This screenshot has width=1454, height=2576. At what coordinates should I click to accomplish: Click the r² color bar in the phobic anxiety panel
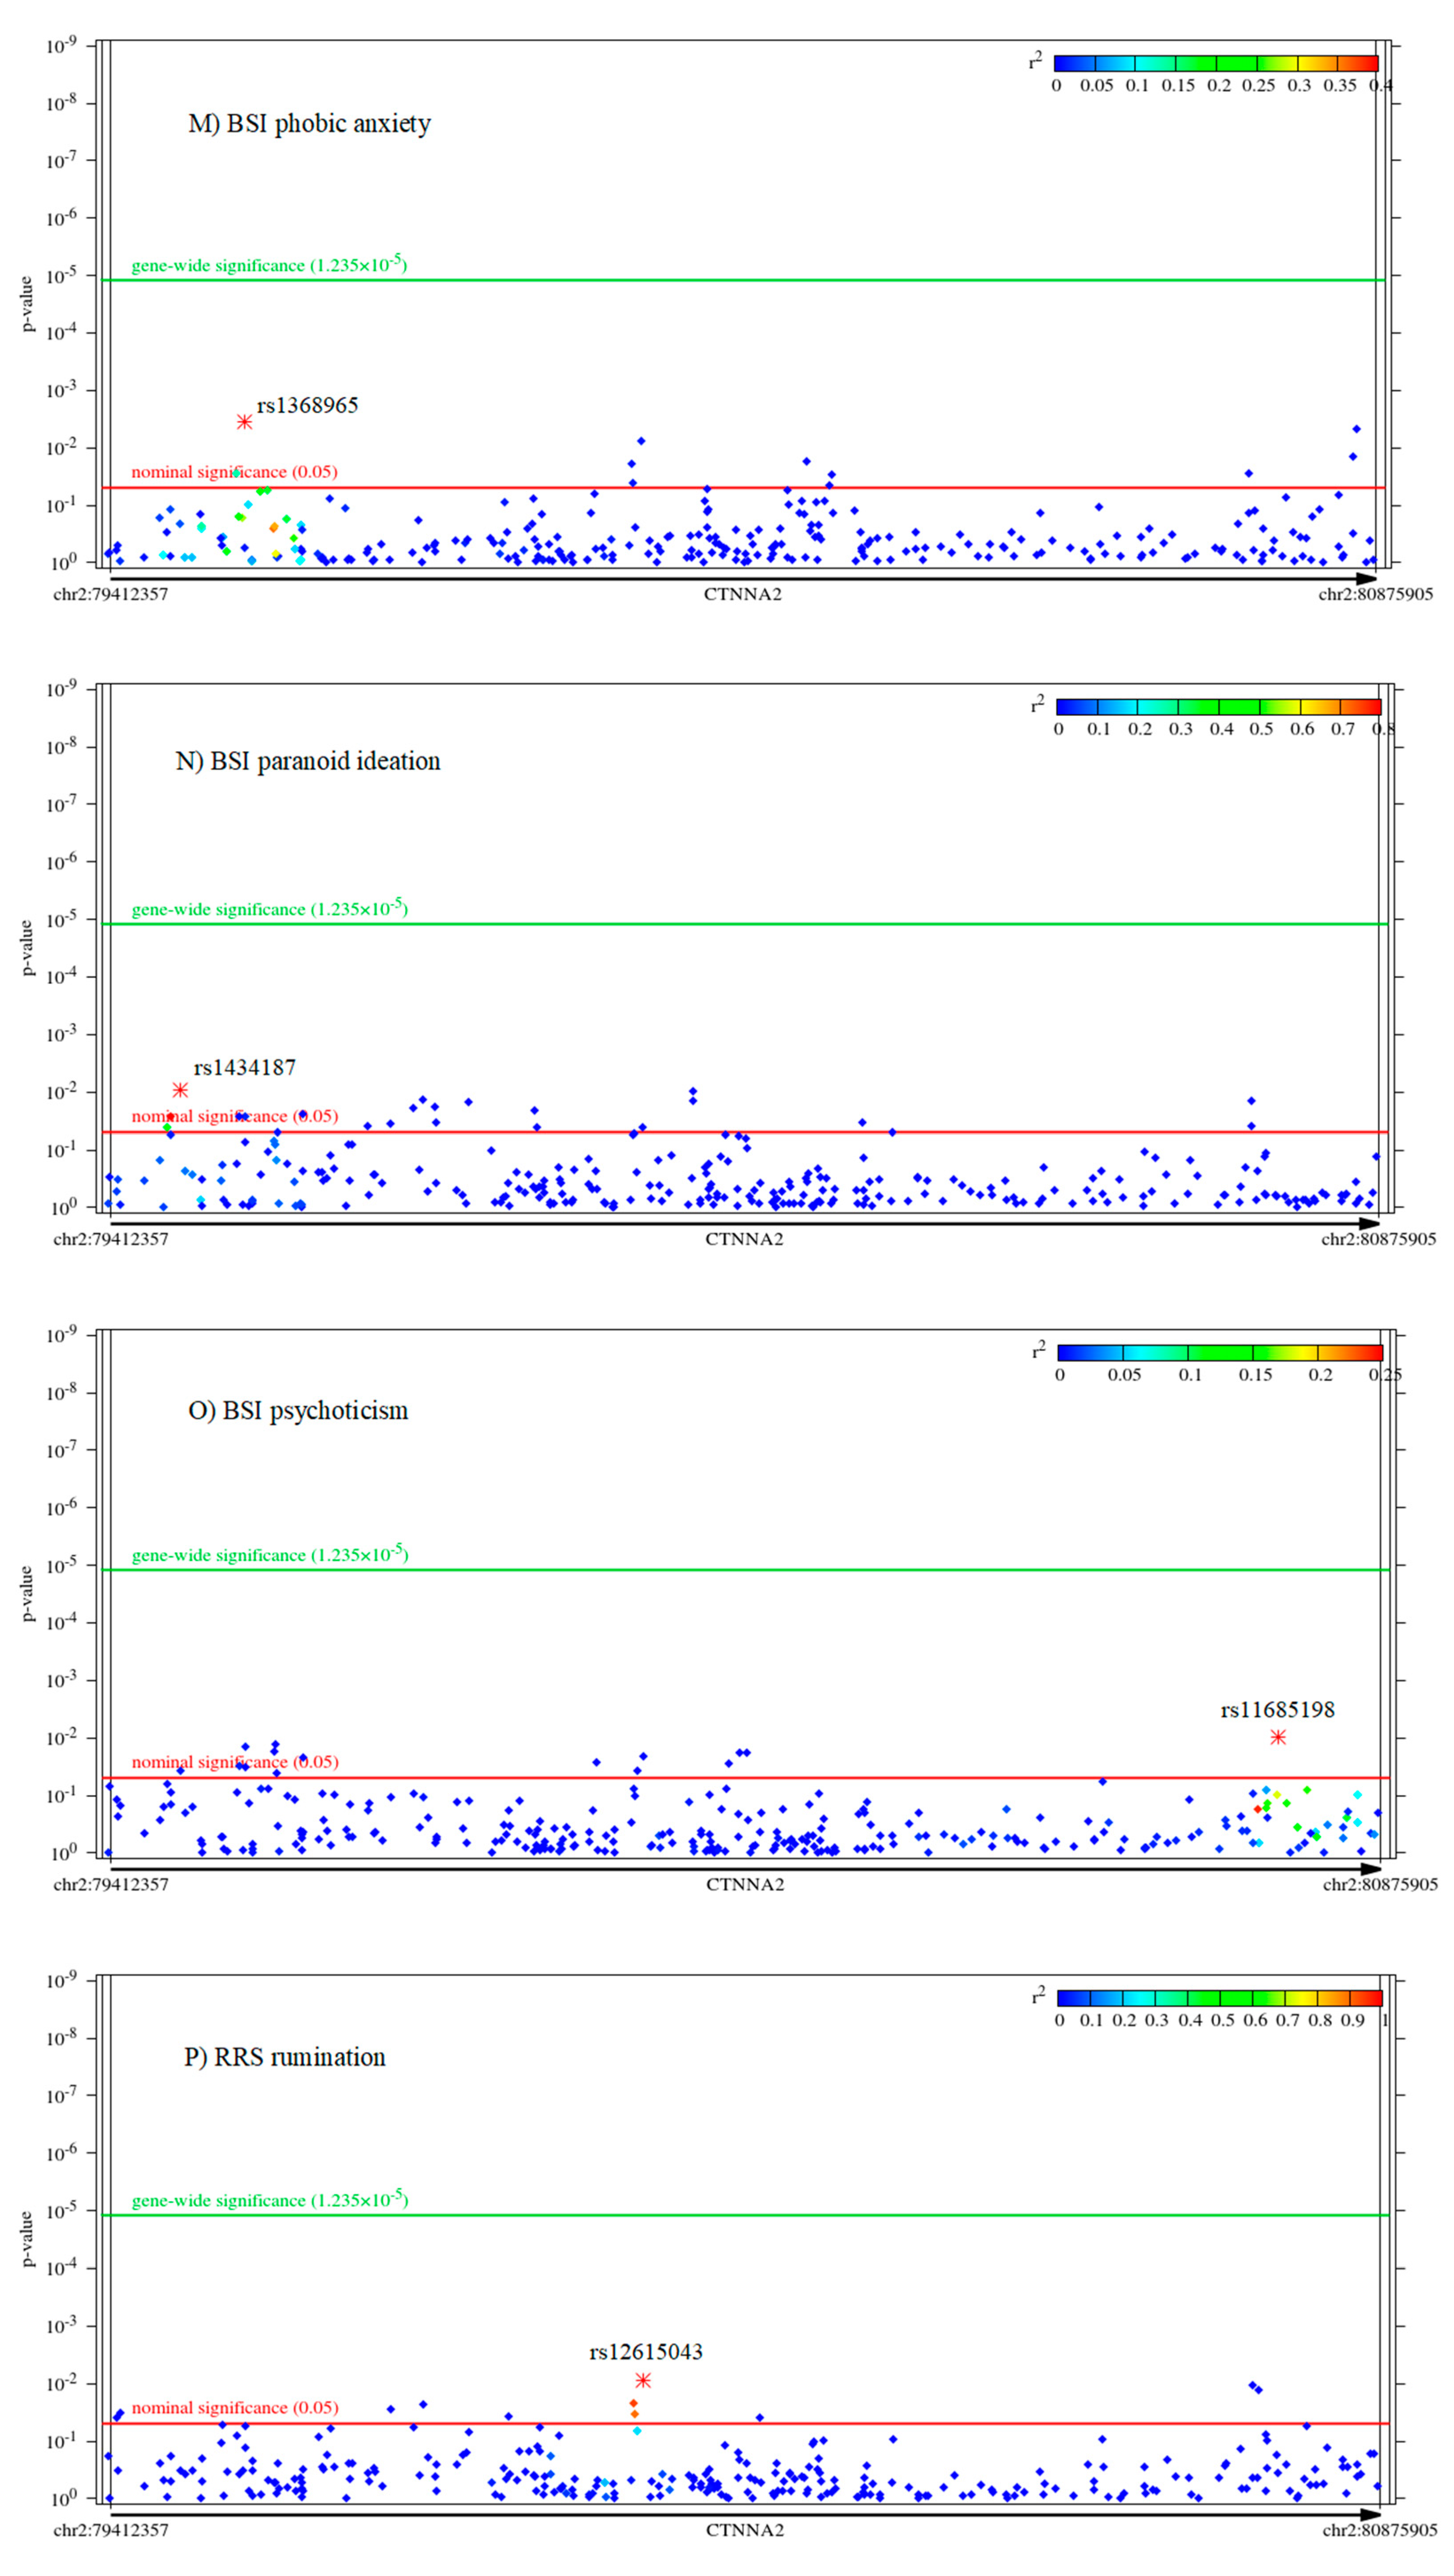[x=1216, y=64]
